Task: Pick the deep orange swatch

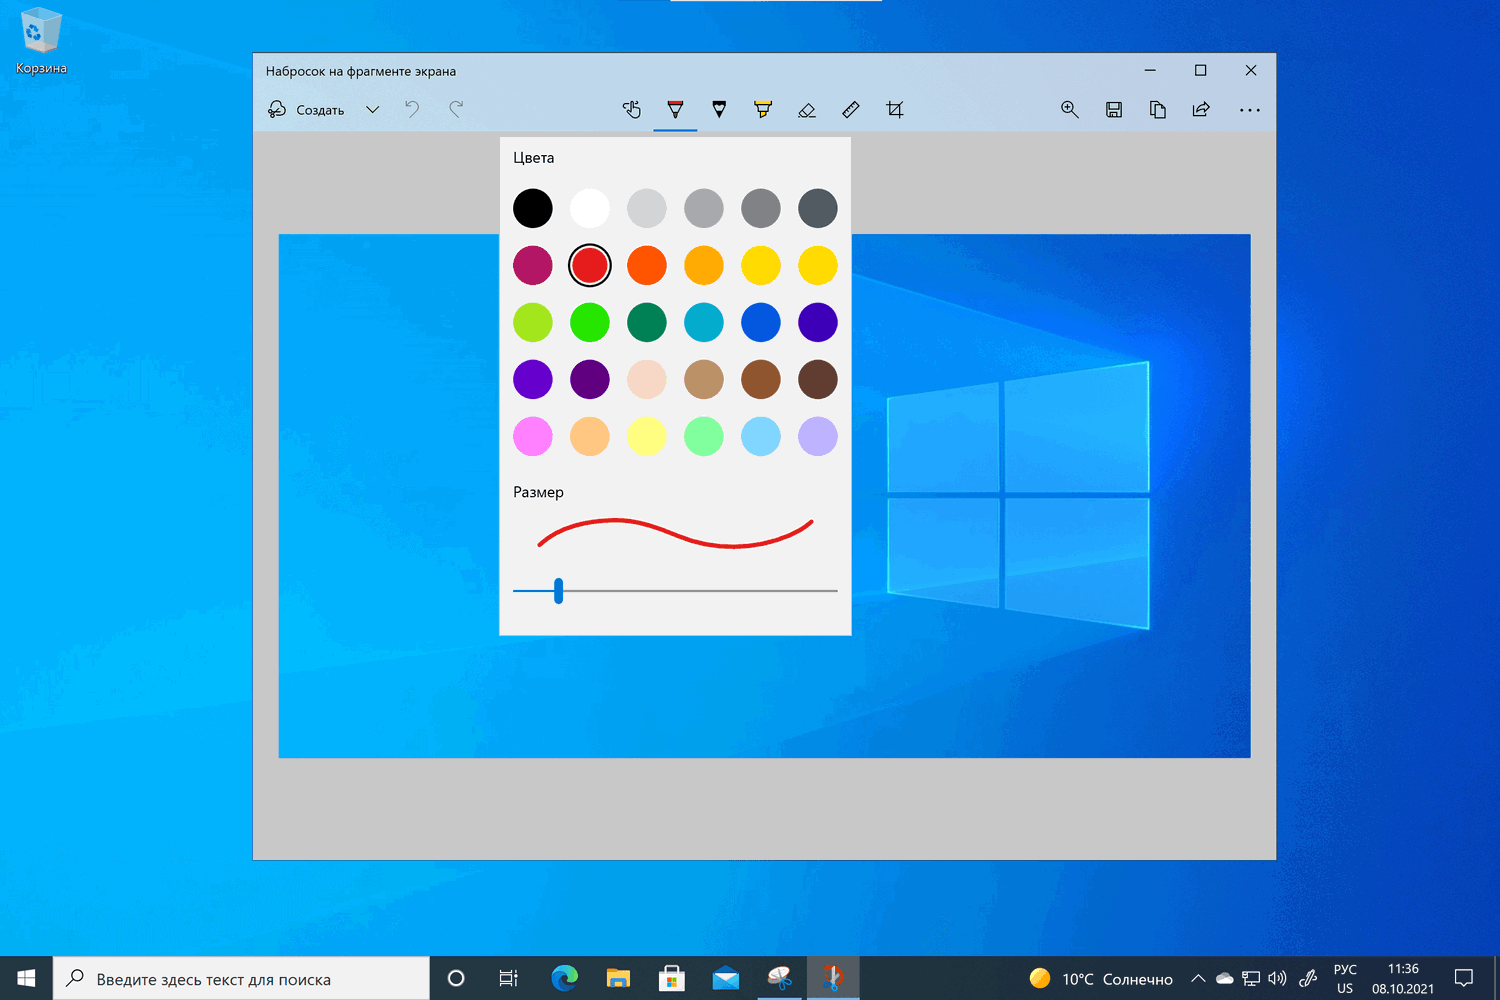Action: click(647, 265)
